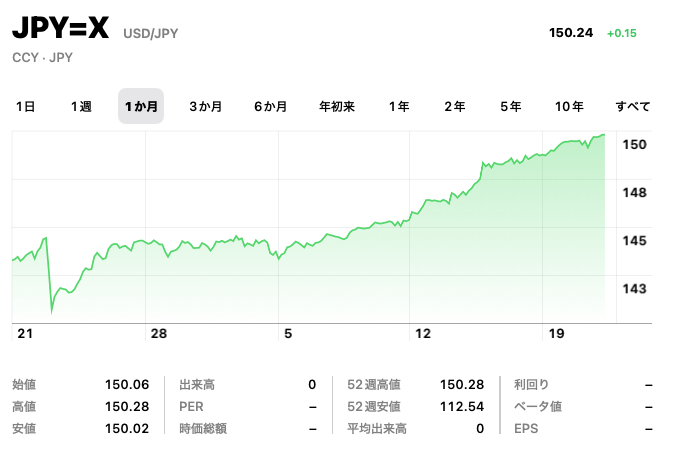Show the 3か月 chart range

tap(205, 106)
